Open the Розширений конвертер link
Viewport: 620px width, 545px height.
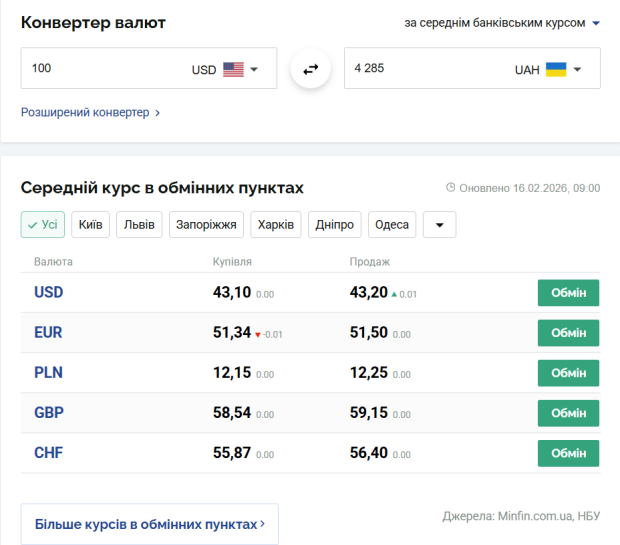click(x=90, y=113)
